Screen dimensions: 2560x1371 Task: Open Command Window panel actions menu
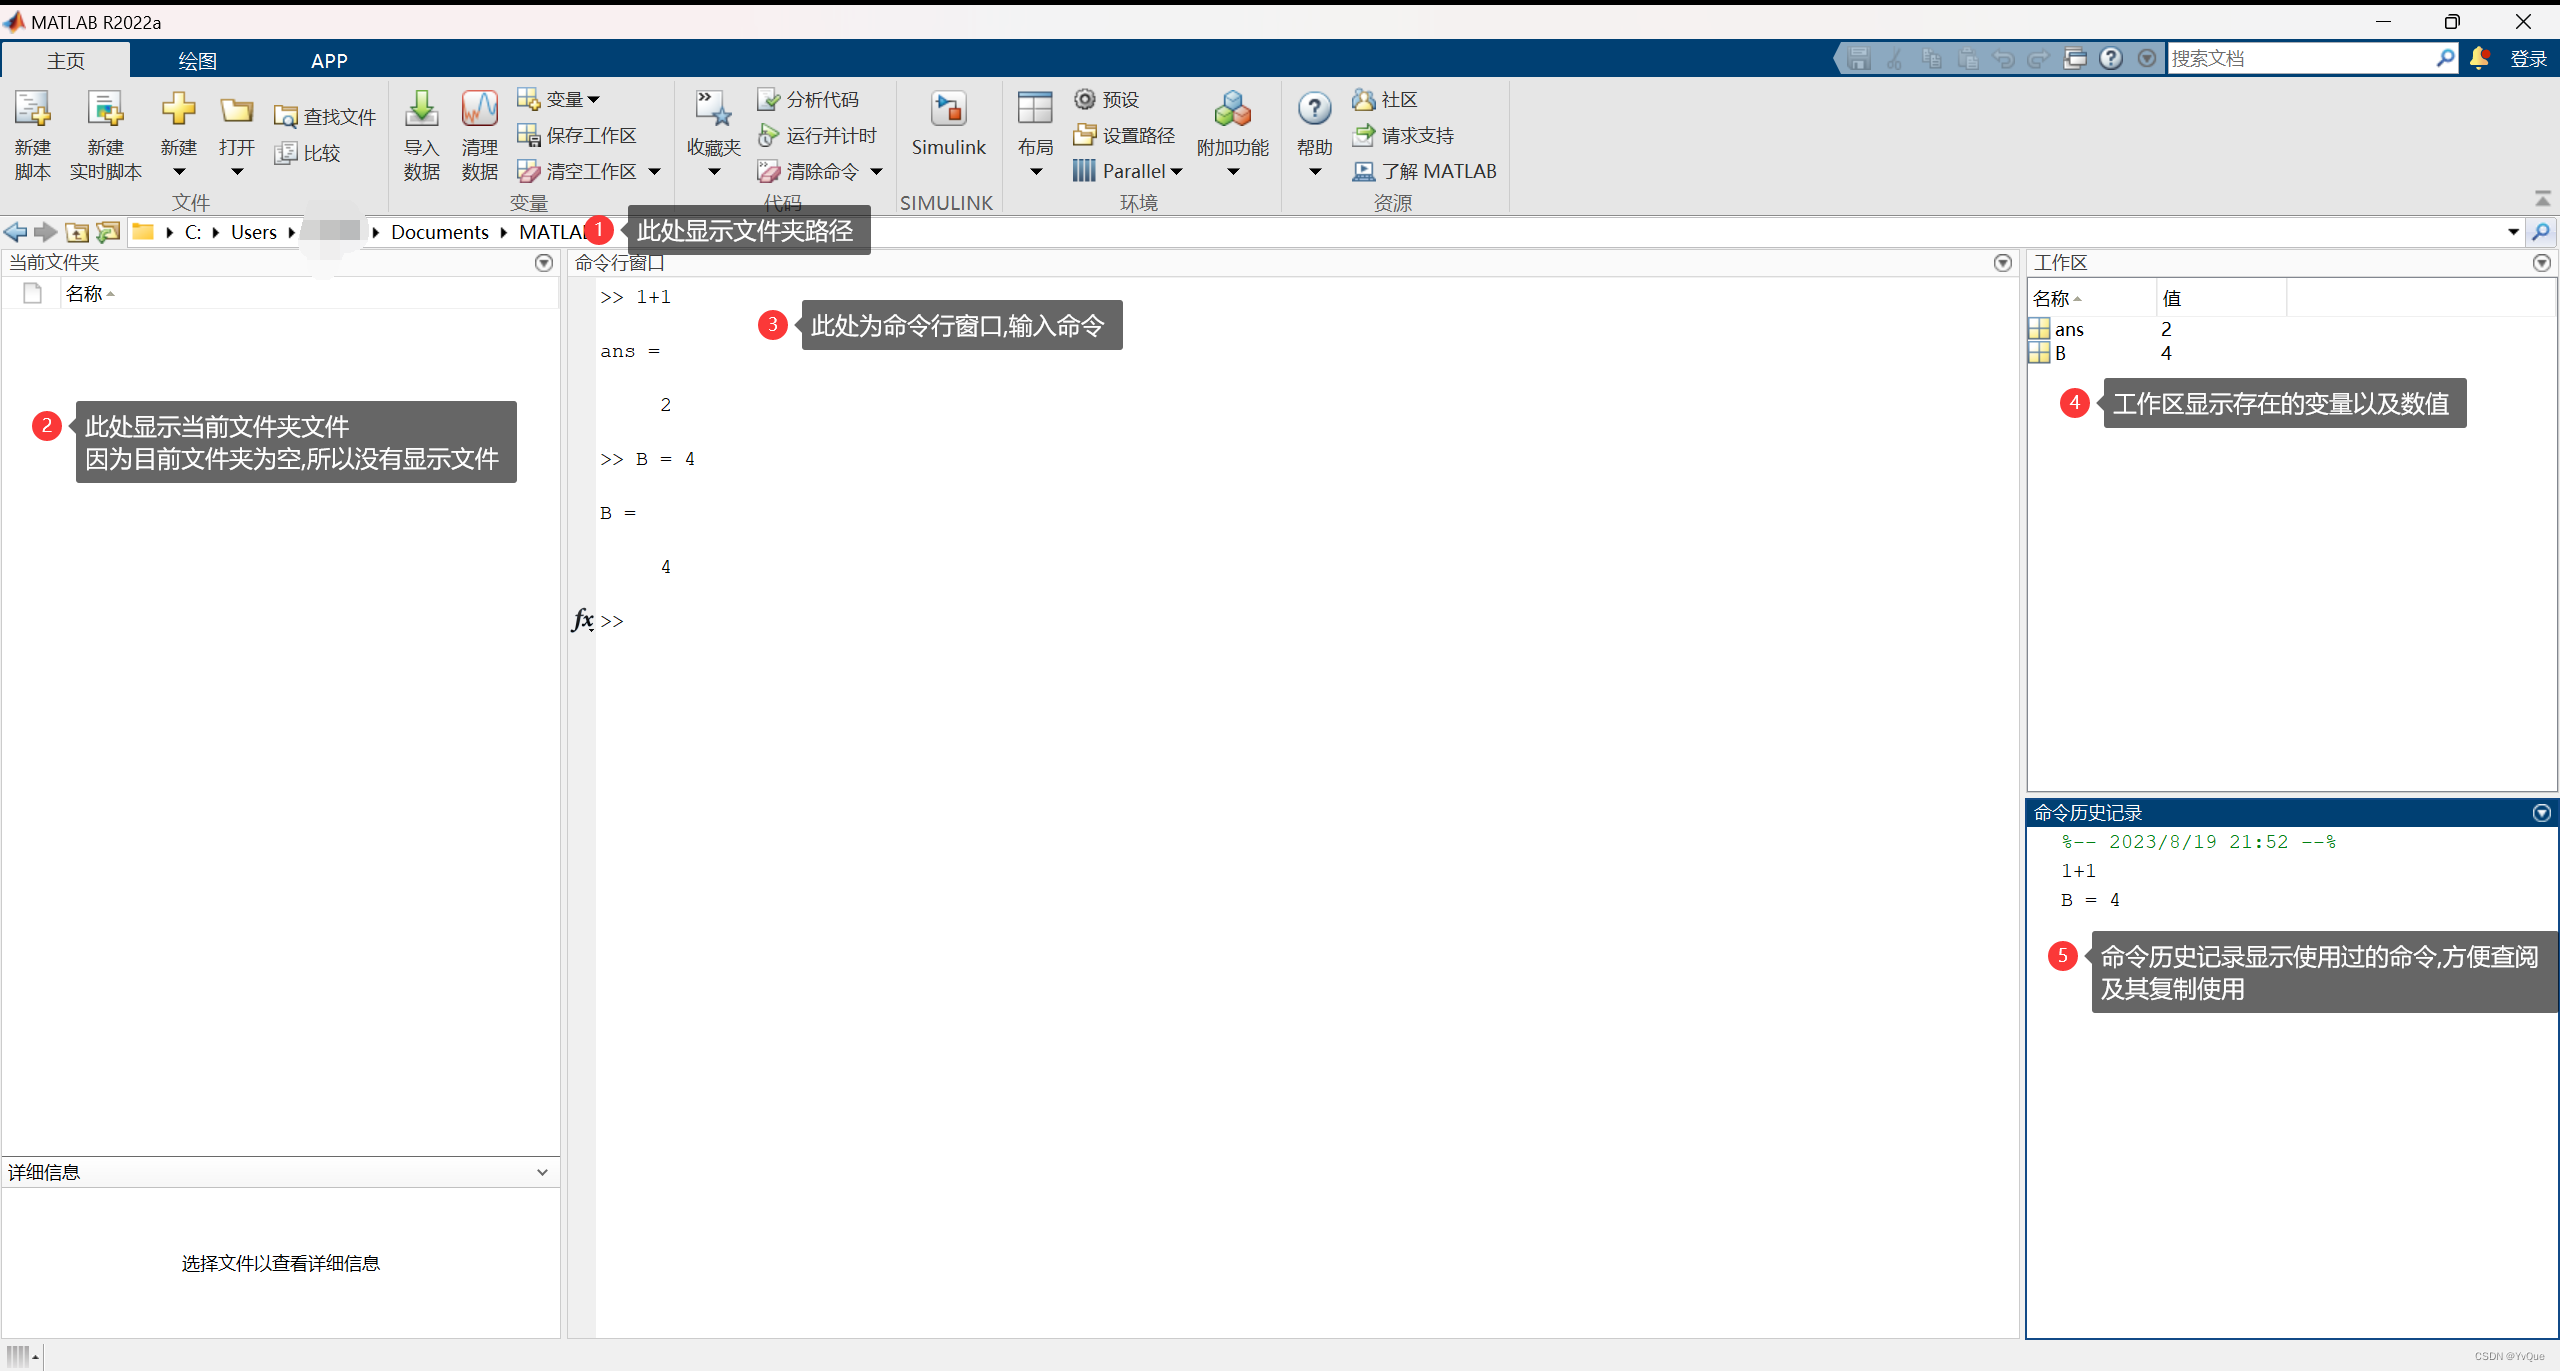coord(2003,263)
